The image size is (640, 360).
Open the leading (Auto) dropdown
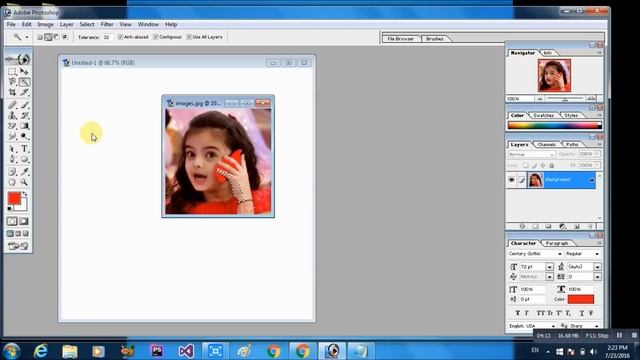coord(597,267)
